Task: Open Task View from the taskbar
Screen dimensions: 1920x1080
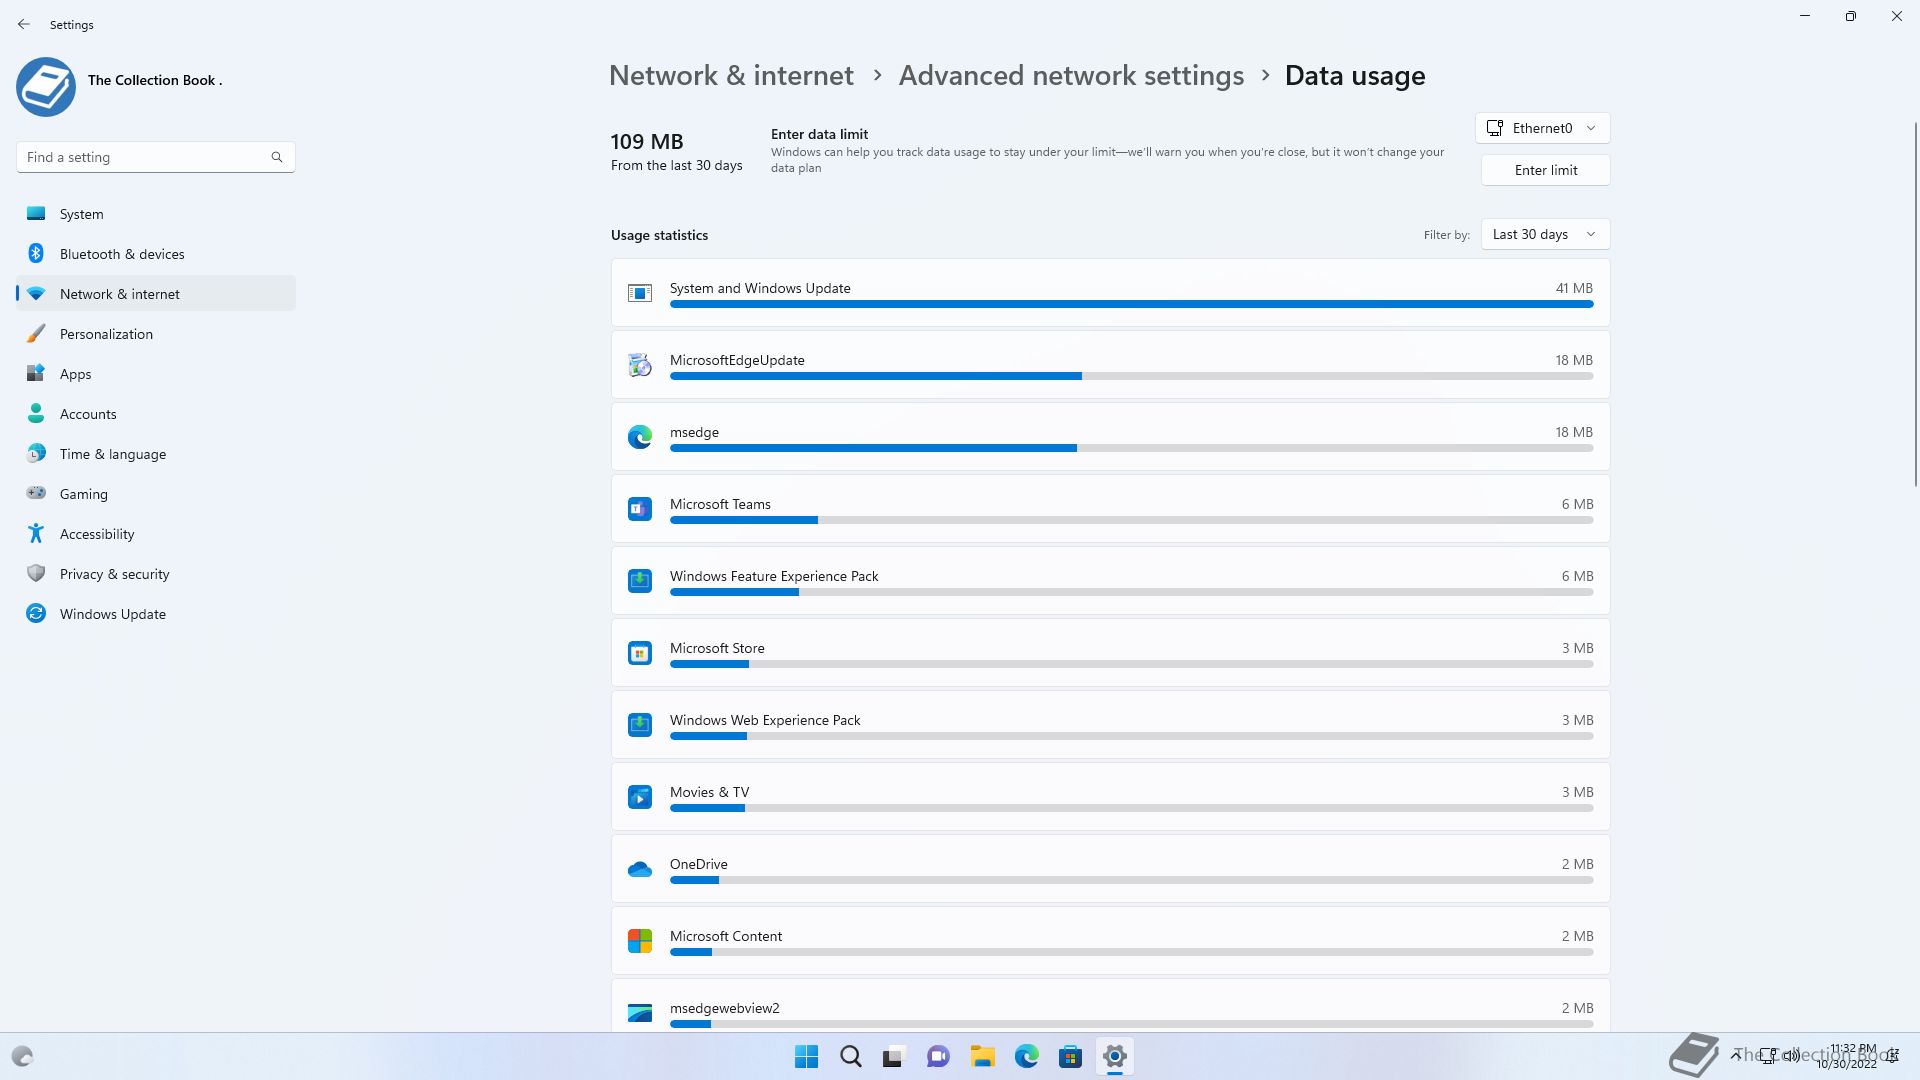Action: tap(894, 1056)
